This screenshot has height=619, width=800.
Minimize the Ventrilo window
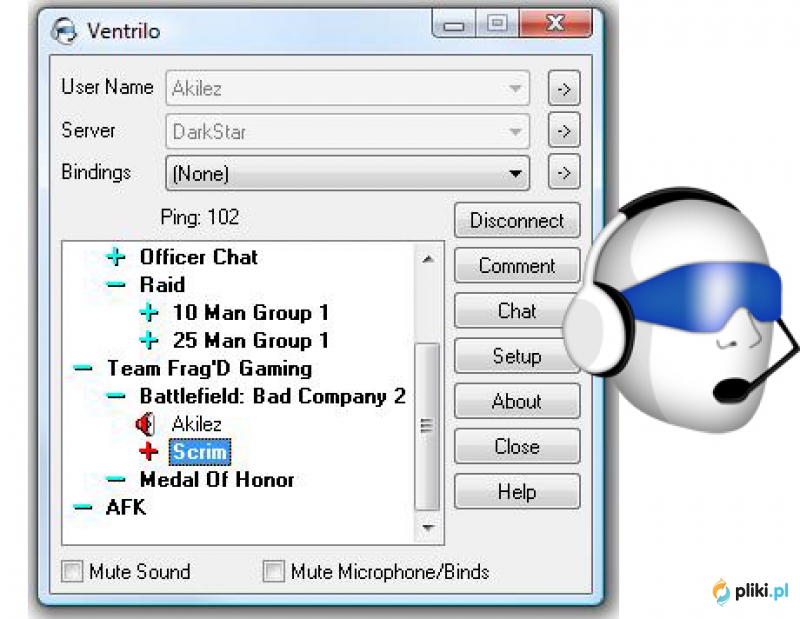[454, 24]
